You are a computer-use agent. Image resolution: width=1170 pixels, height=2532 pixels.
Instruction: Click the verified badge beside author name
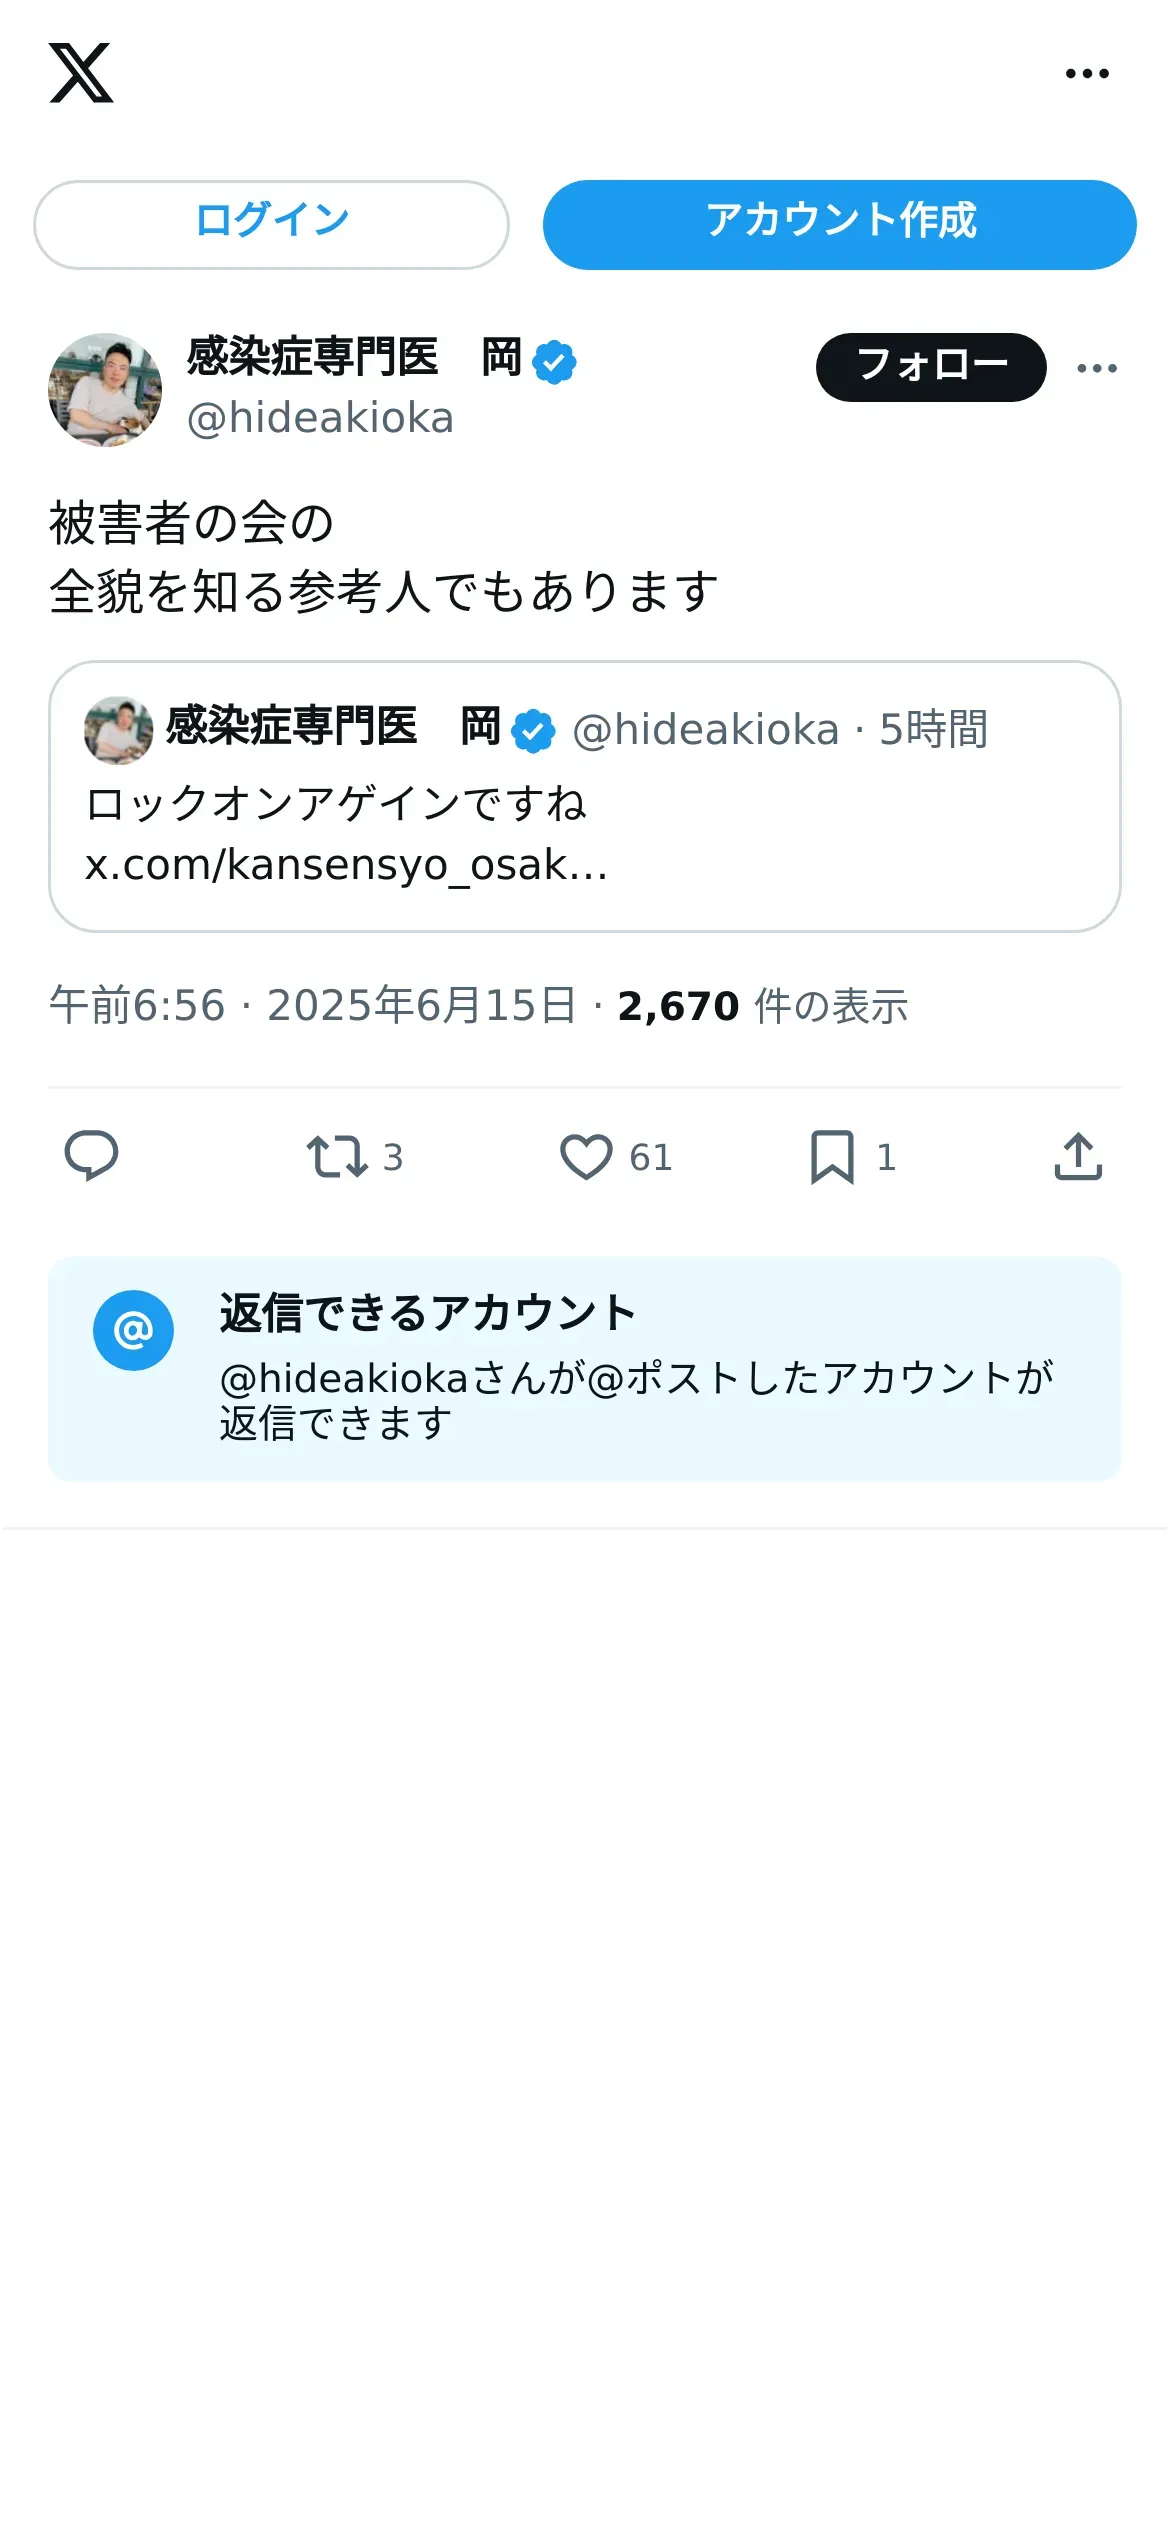tap(554, 362)
